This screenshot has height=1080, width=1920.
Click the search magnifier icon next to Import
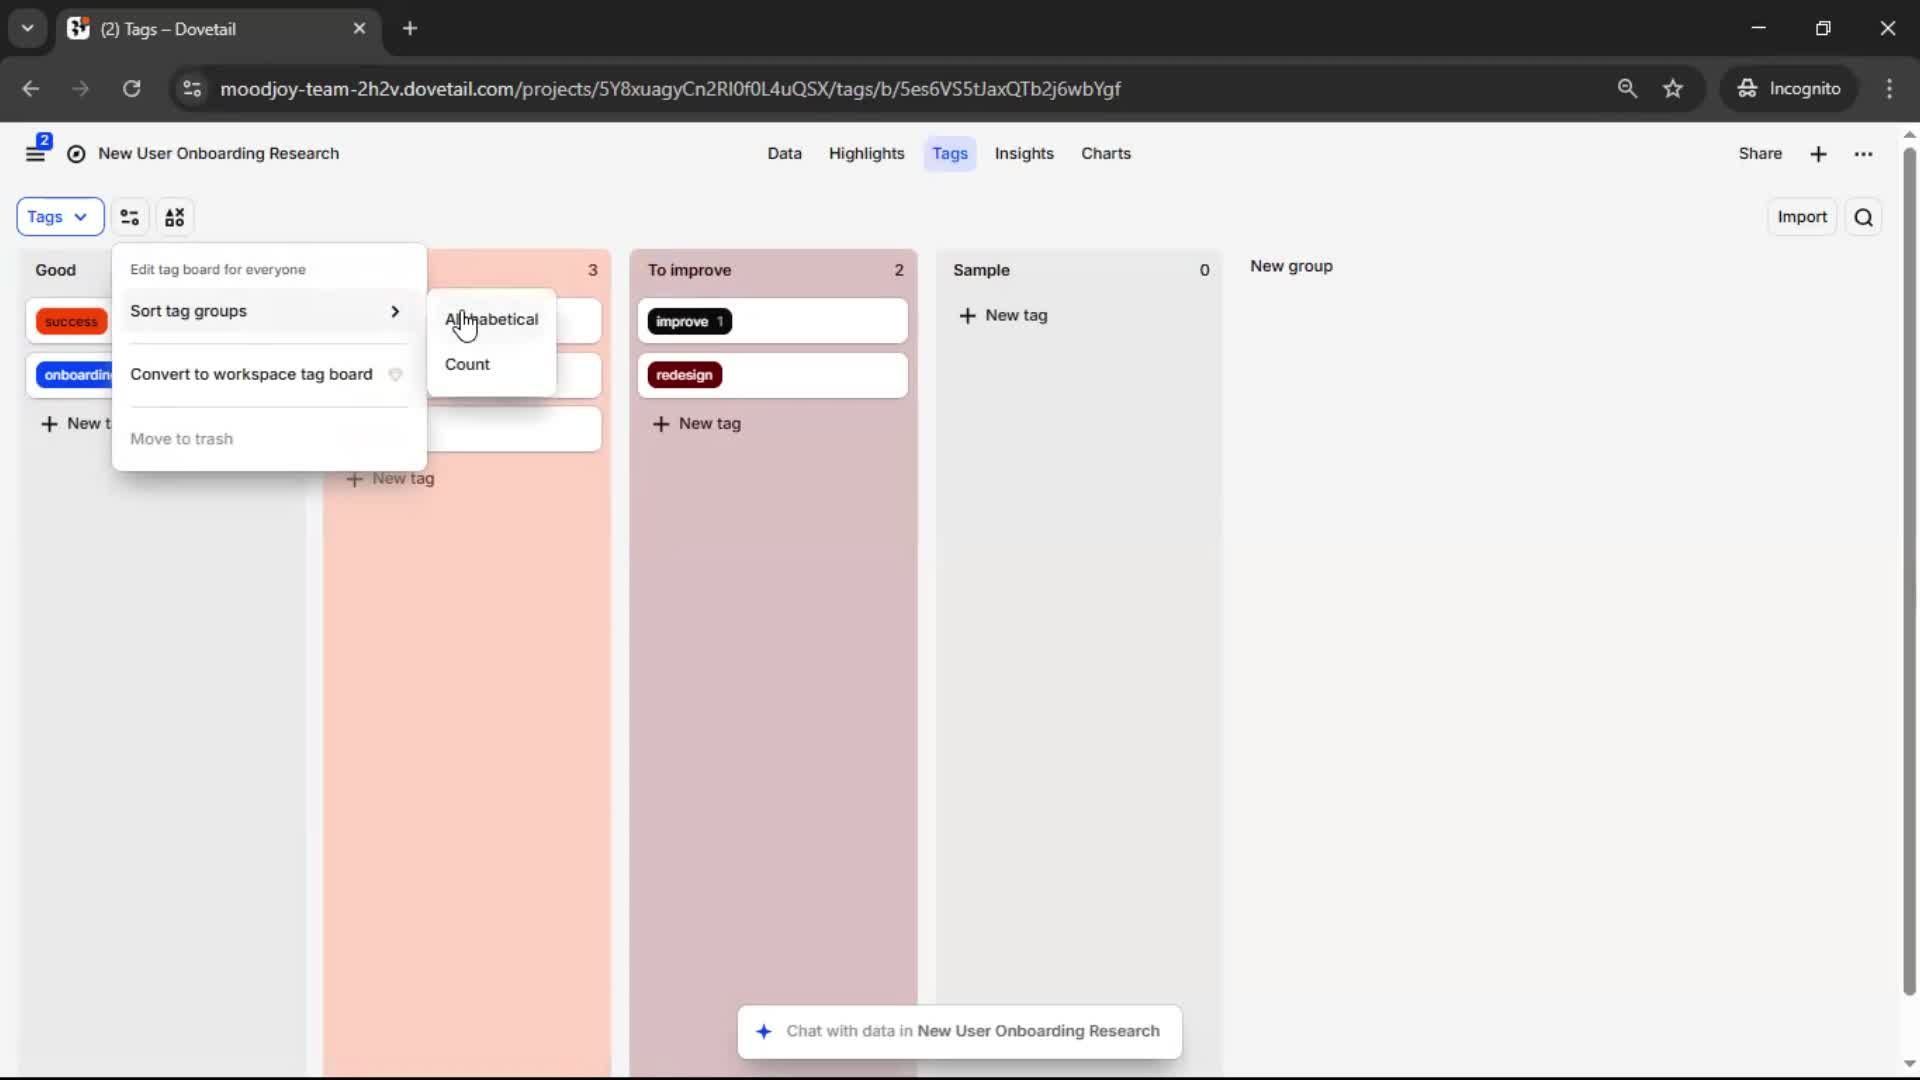click(1863, 217)
